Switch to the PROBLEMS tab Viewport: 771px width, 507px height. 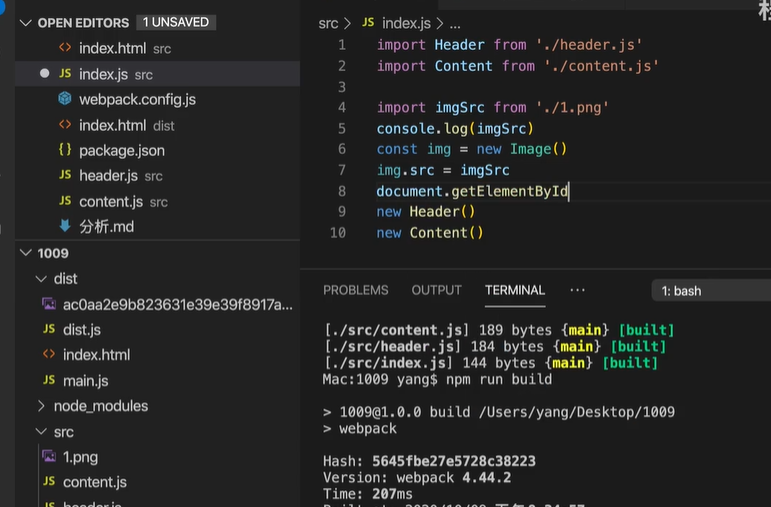(356, 290)
